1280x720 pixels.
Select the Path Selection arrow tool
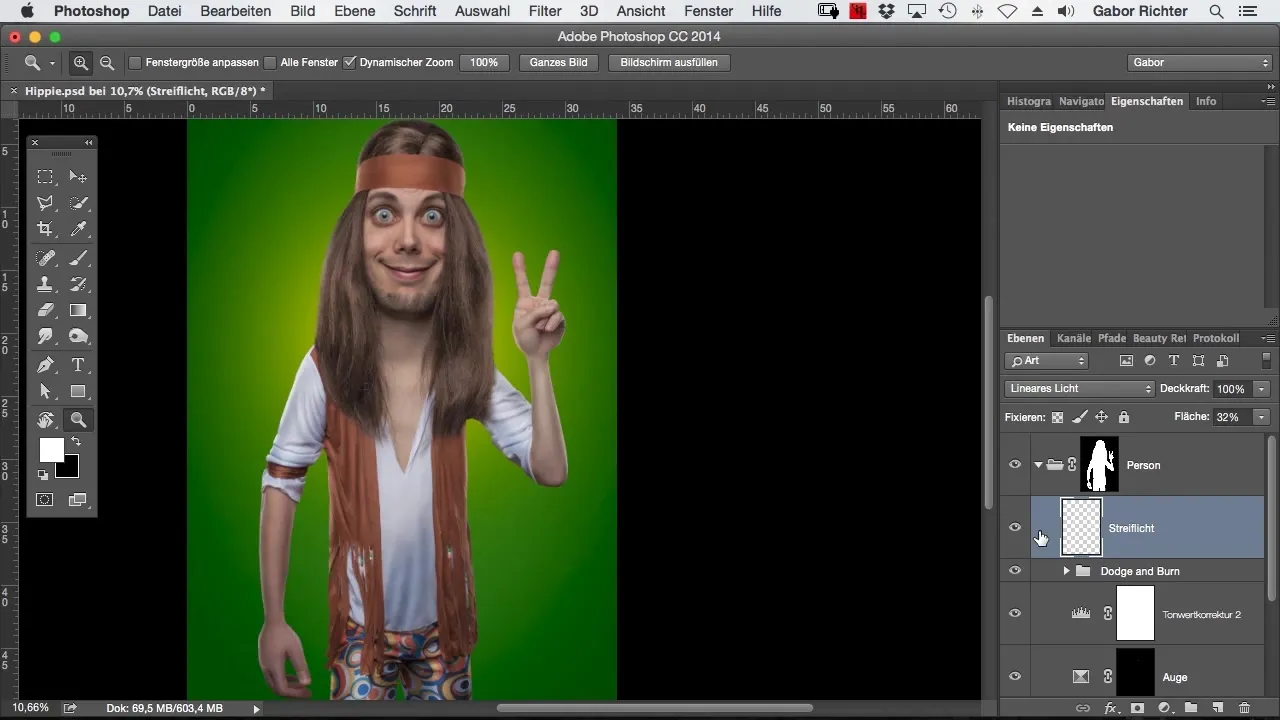tap(45, 392)
